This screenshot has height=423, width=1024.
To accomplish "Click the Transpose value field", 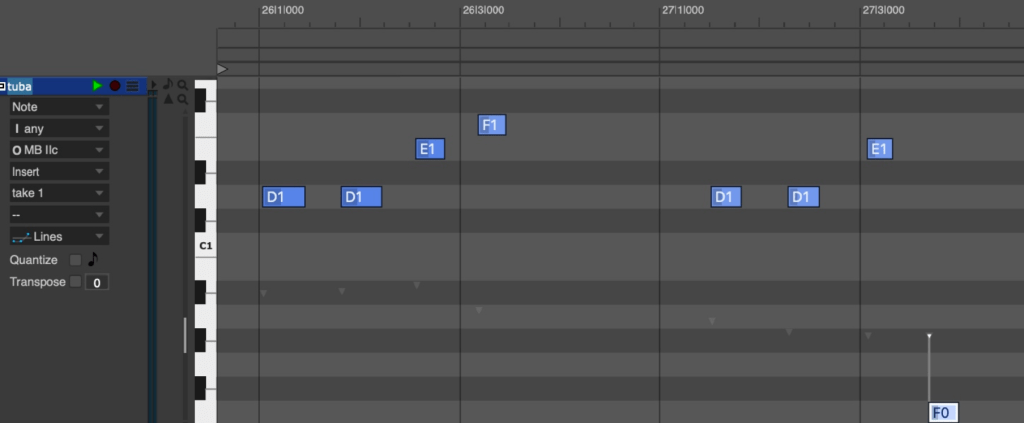I will click(x=96, y=283).
